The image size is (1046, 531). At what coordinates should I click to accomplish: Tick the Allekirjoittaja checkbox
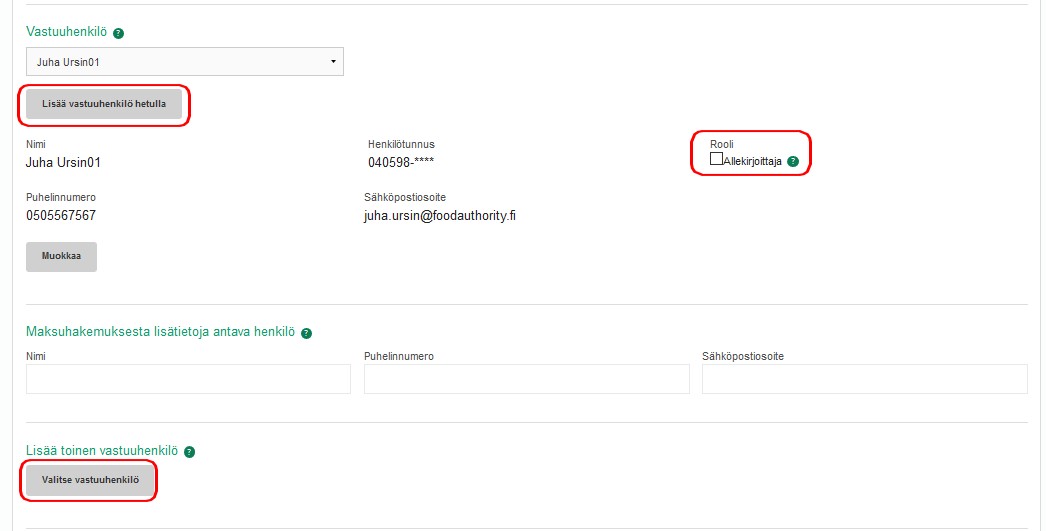716,159
